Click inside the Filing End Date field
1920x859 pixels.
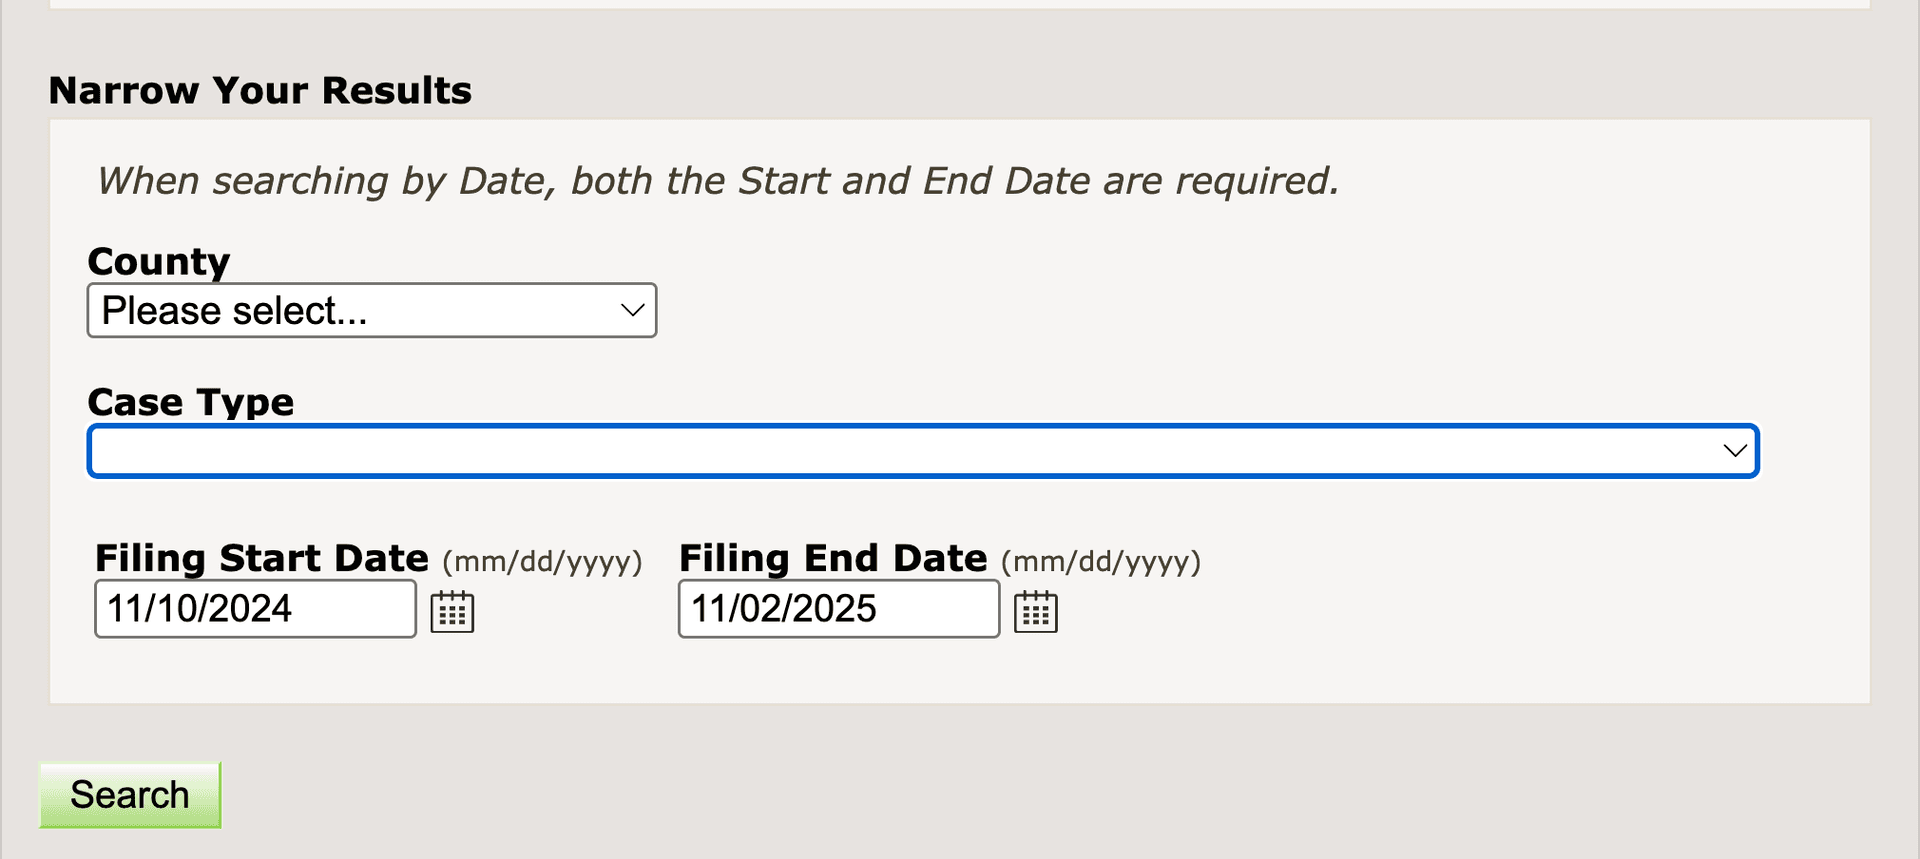click(x=838, y=608)
